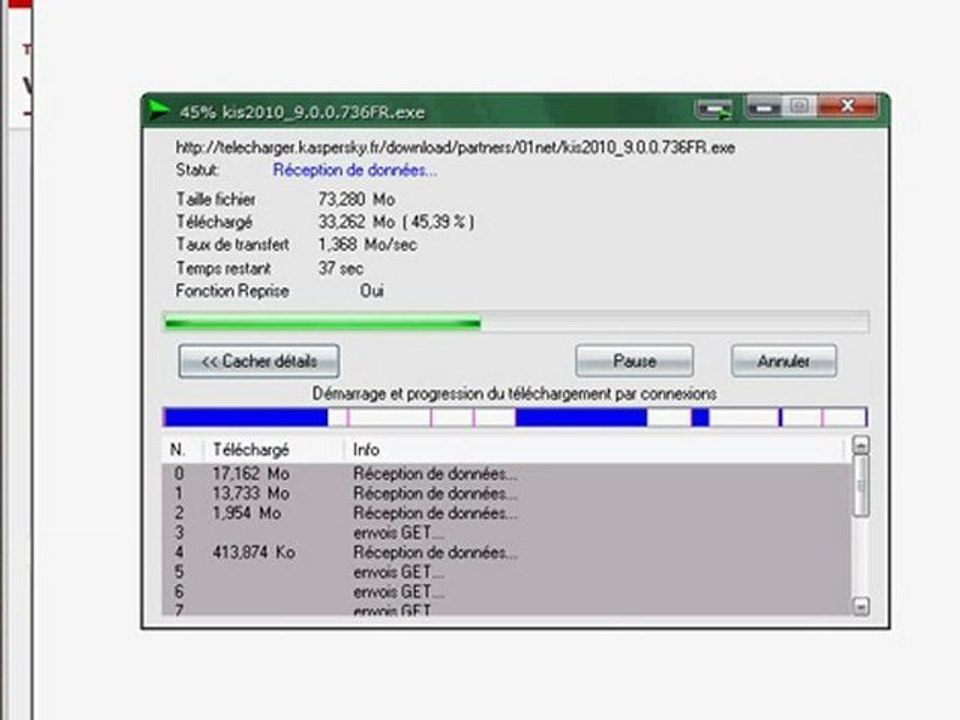This screenshot has height=720, width=960.
Task: Select connection row 5 envois GET
Action: coord(506,572)
